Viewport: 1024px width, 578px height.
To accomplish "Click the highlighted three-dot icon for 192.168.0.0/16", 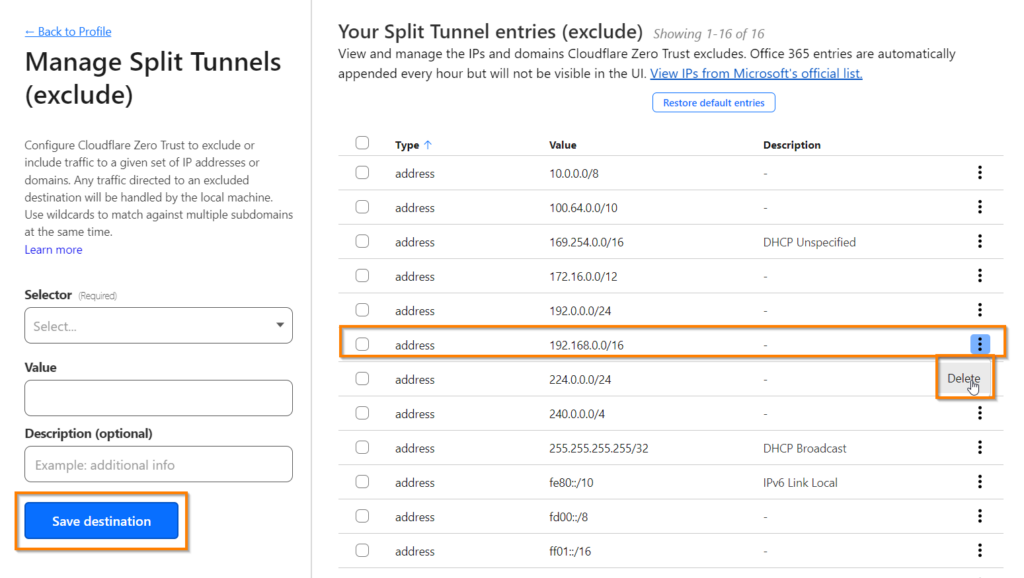I will [980, 344].
